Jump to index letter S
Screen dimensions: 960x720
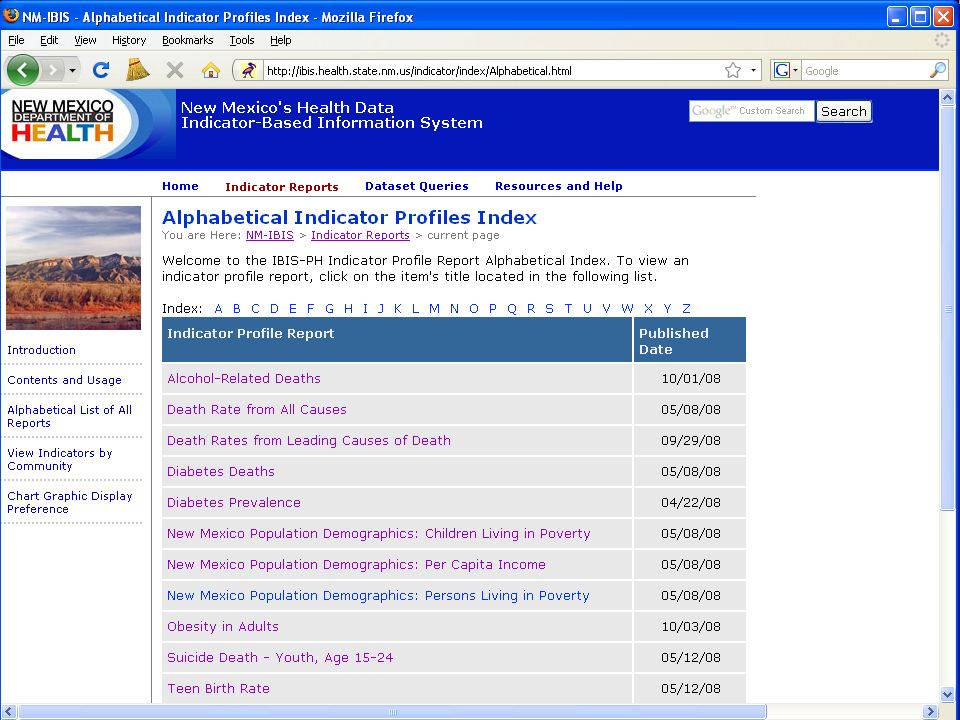click(x=549, y=309)
